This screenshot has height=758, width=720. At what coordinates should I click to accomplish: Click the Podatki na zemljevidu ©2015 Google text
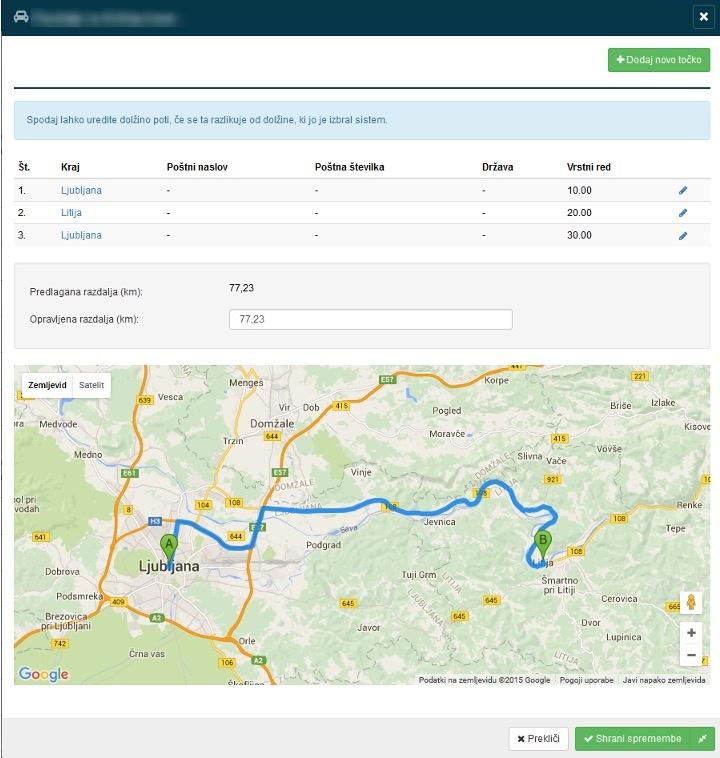484,680
